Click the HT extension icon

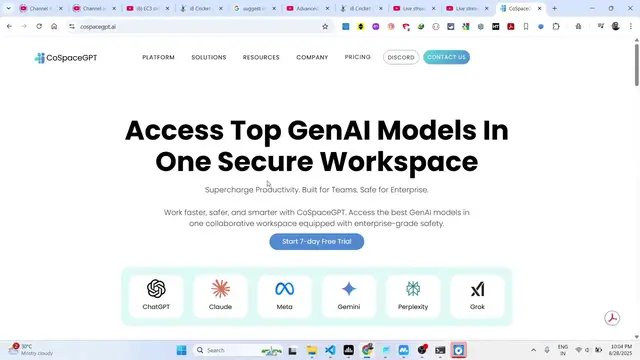496,27
